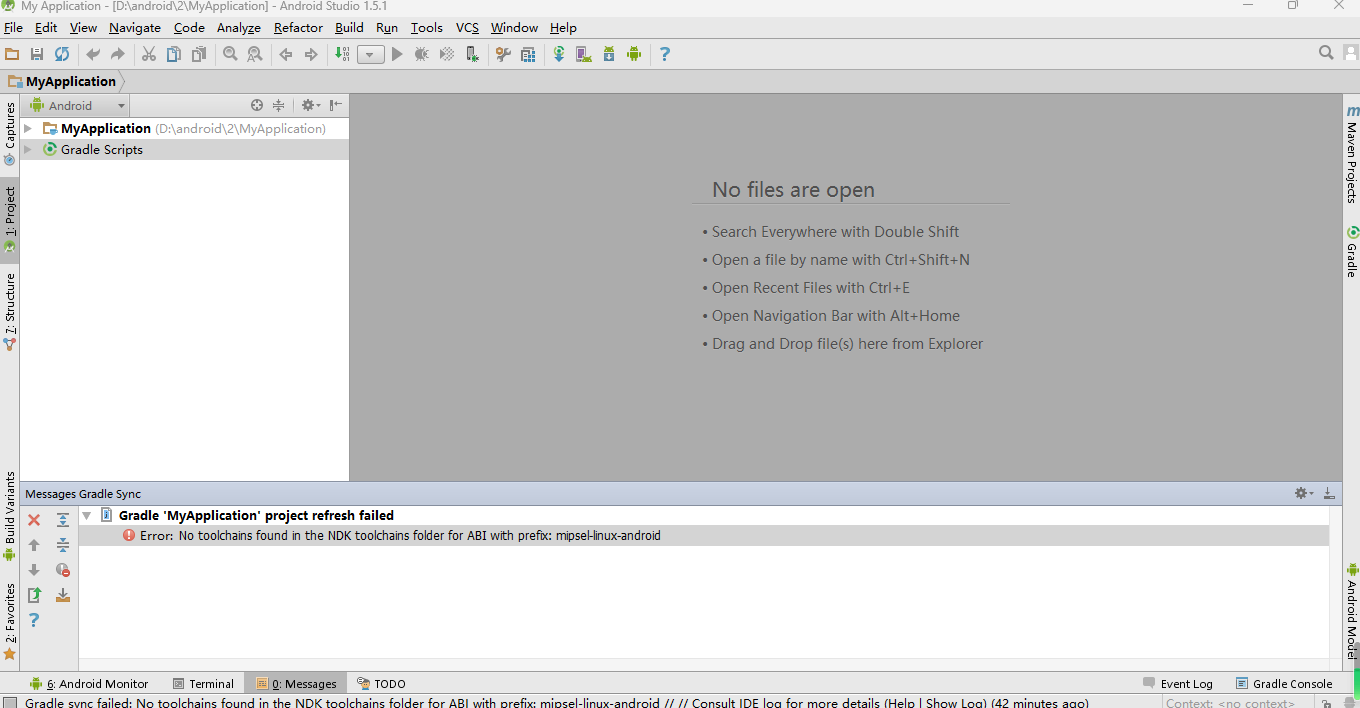Click Attach Debugger to Android Process icon
Image resolution: width=1360 pixels, height=708 pixels.
(x=472, y=54)
